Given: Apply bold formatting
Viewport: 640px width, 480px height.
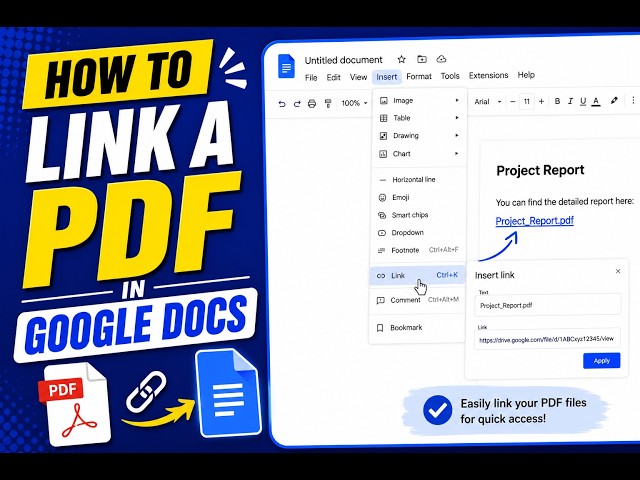Looking at the screenshot, I should [x=557, y=101].
